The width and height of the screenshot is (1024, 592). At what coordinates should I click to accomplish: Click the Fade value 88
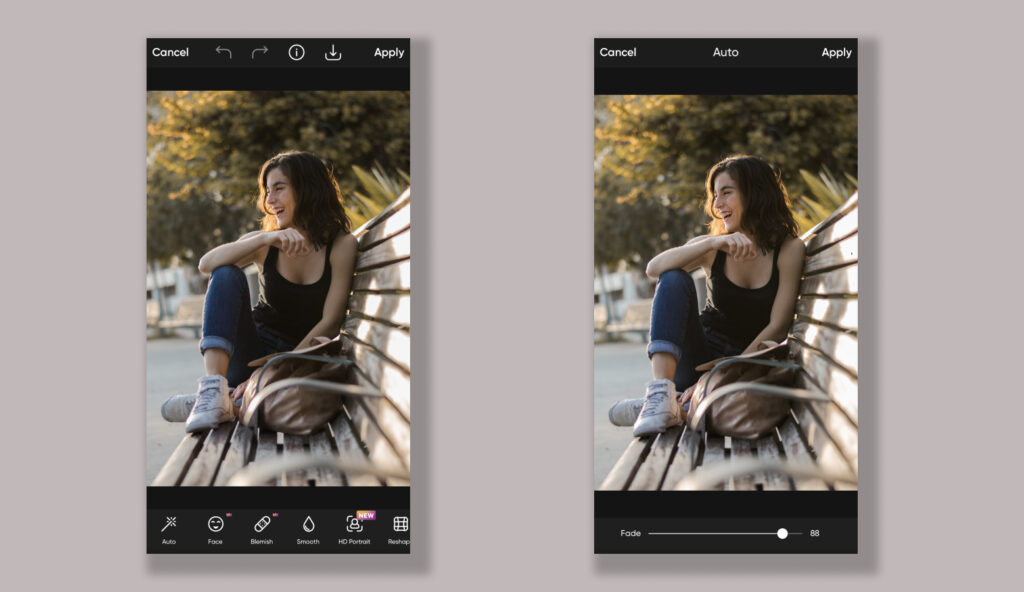click(815, 533)
